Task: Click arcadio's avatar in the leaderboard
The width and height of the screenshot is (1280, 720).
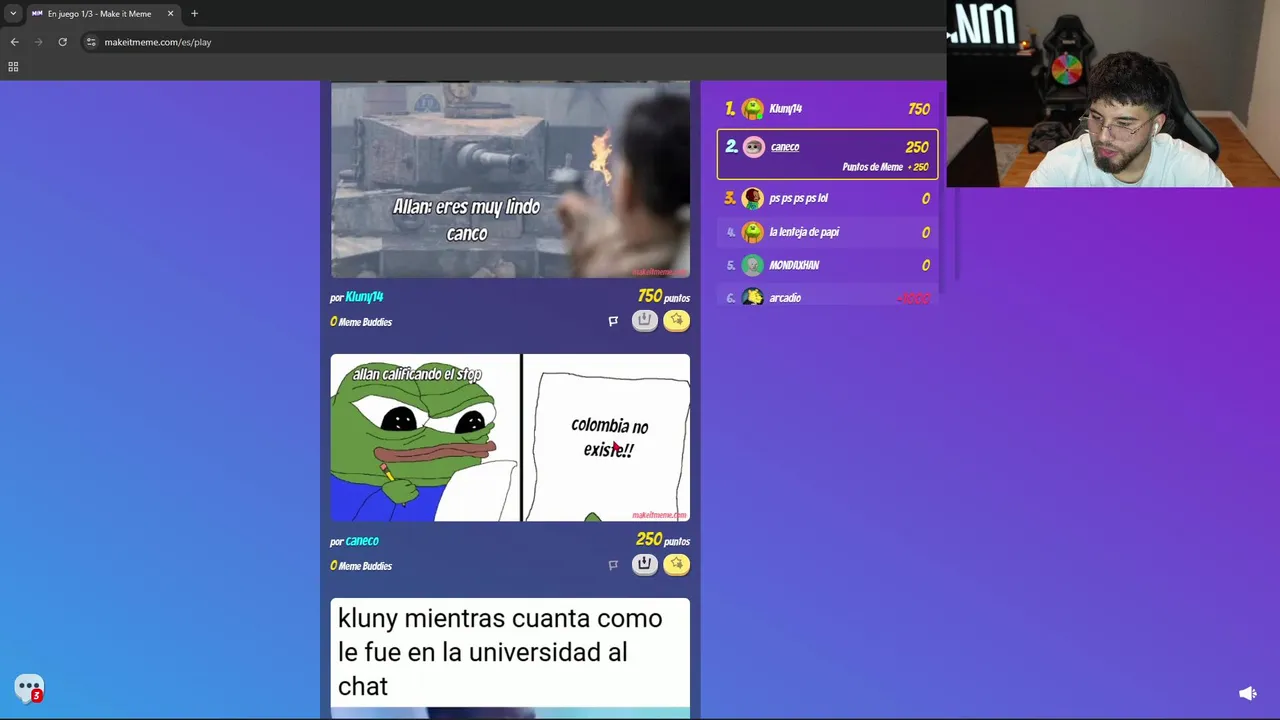Action: (753, 297)
